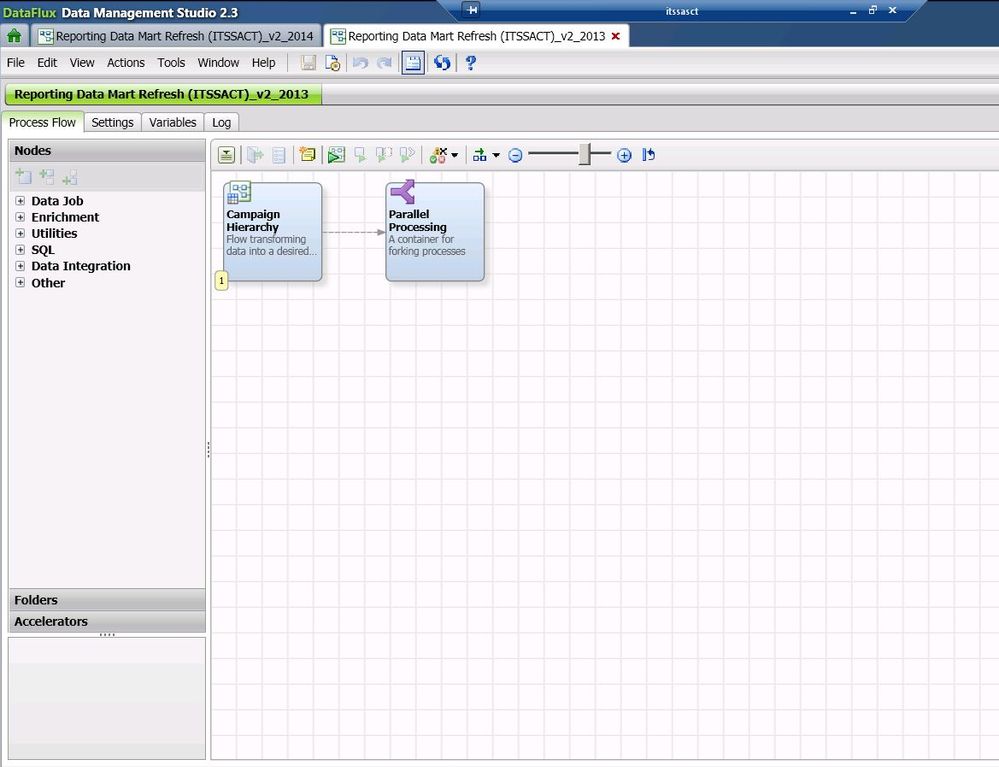Open the Edit menu
Screen dimensions: 999x767
pos(47,62)
